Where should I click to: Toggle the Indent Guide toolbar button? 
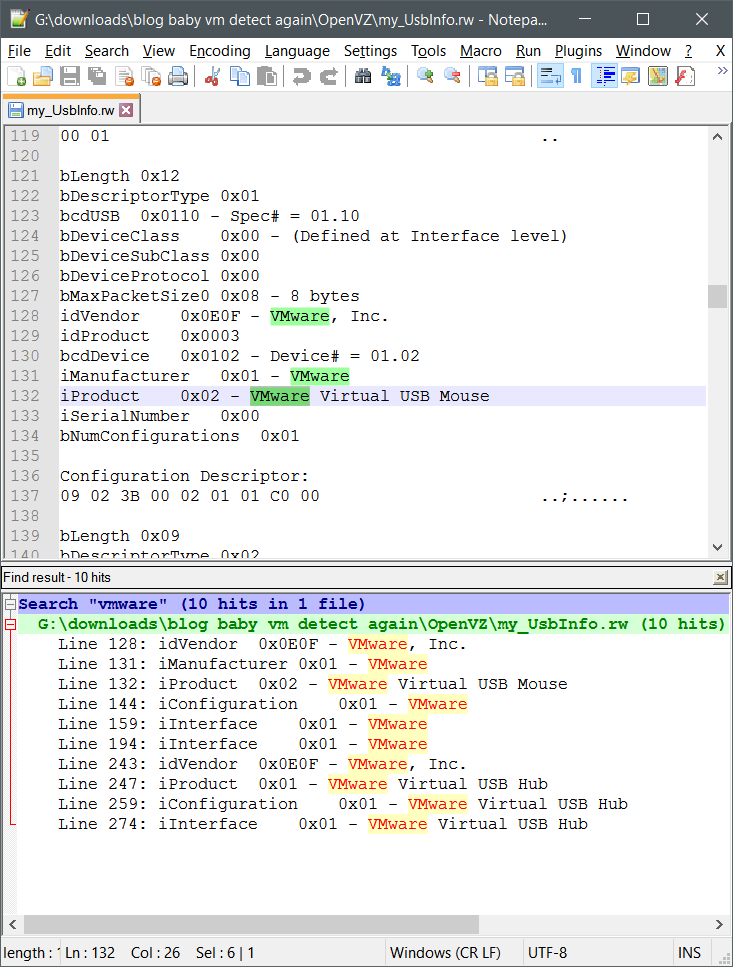coord(604,76)
